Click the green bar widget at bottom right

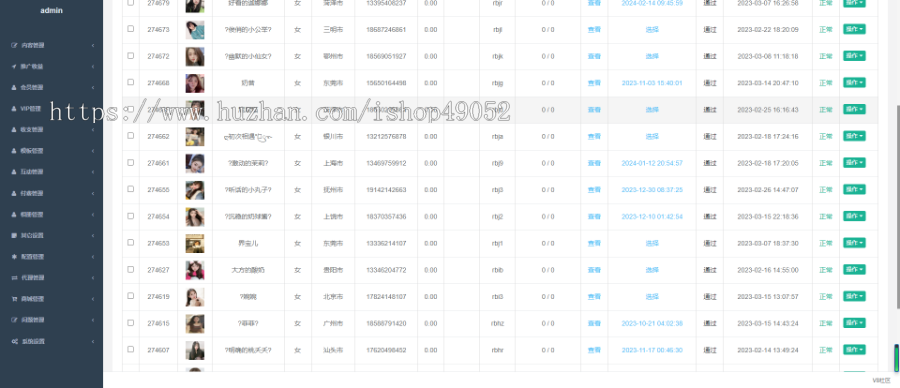pos(896,358)
